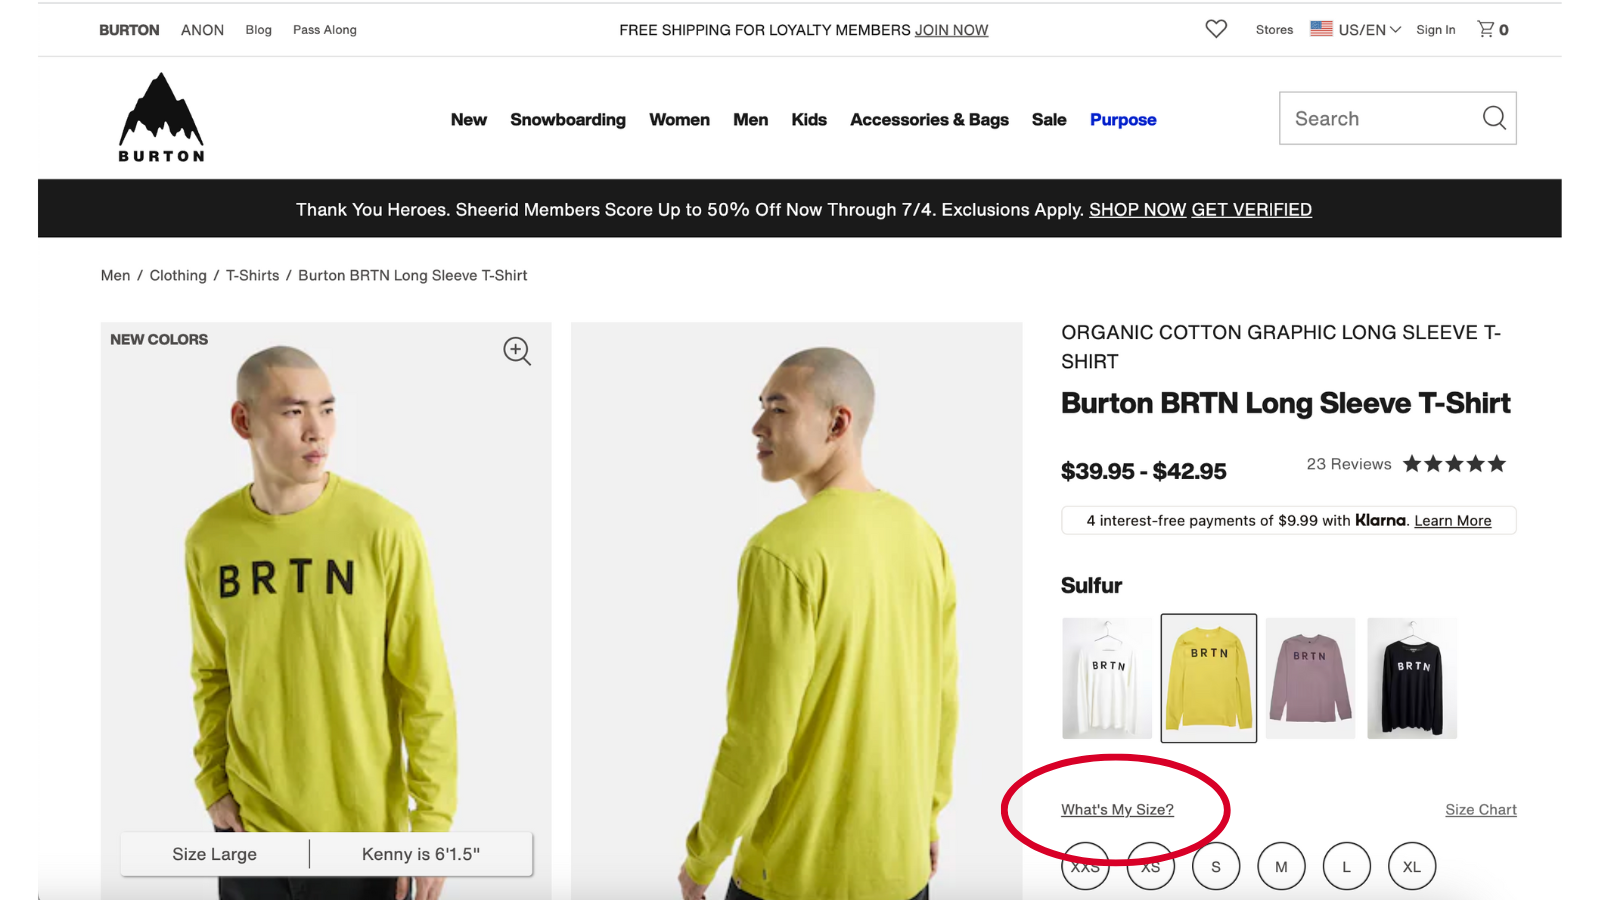Go to Men breadcrumb
1600x900 pixels.
click(115, 275)
